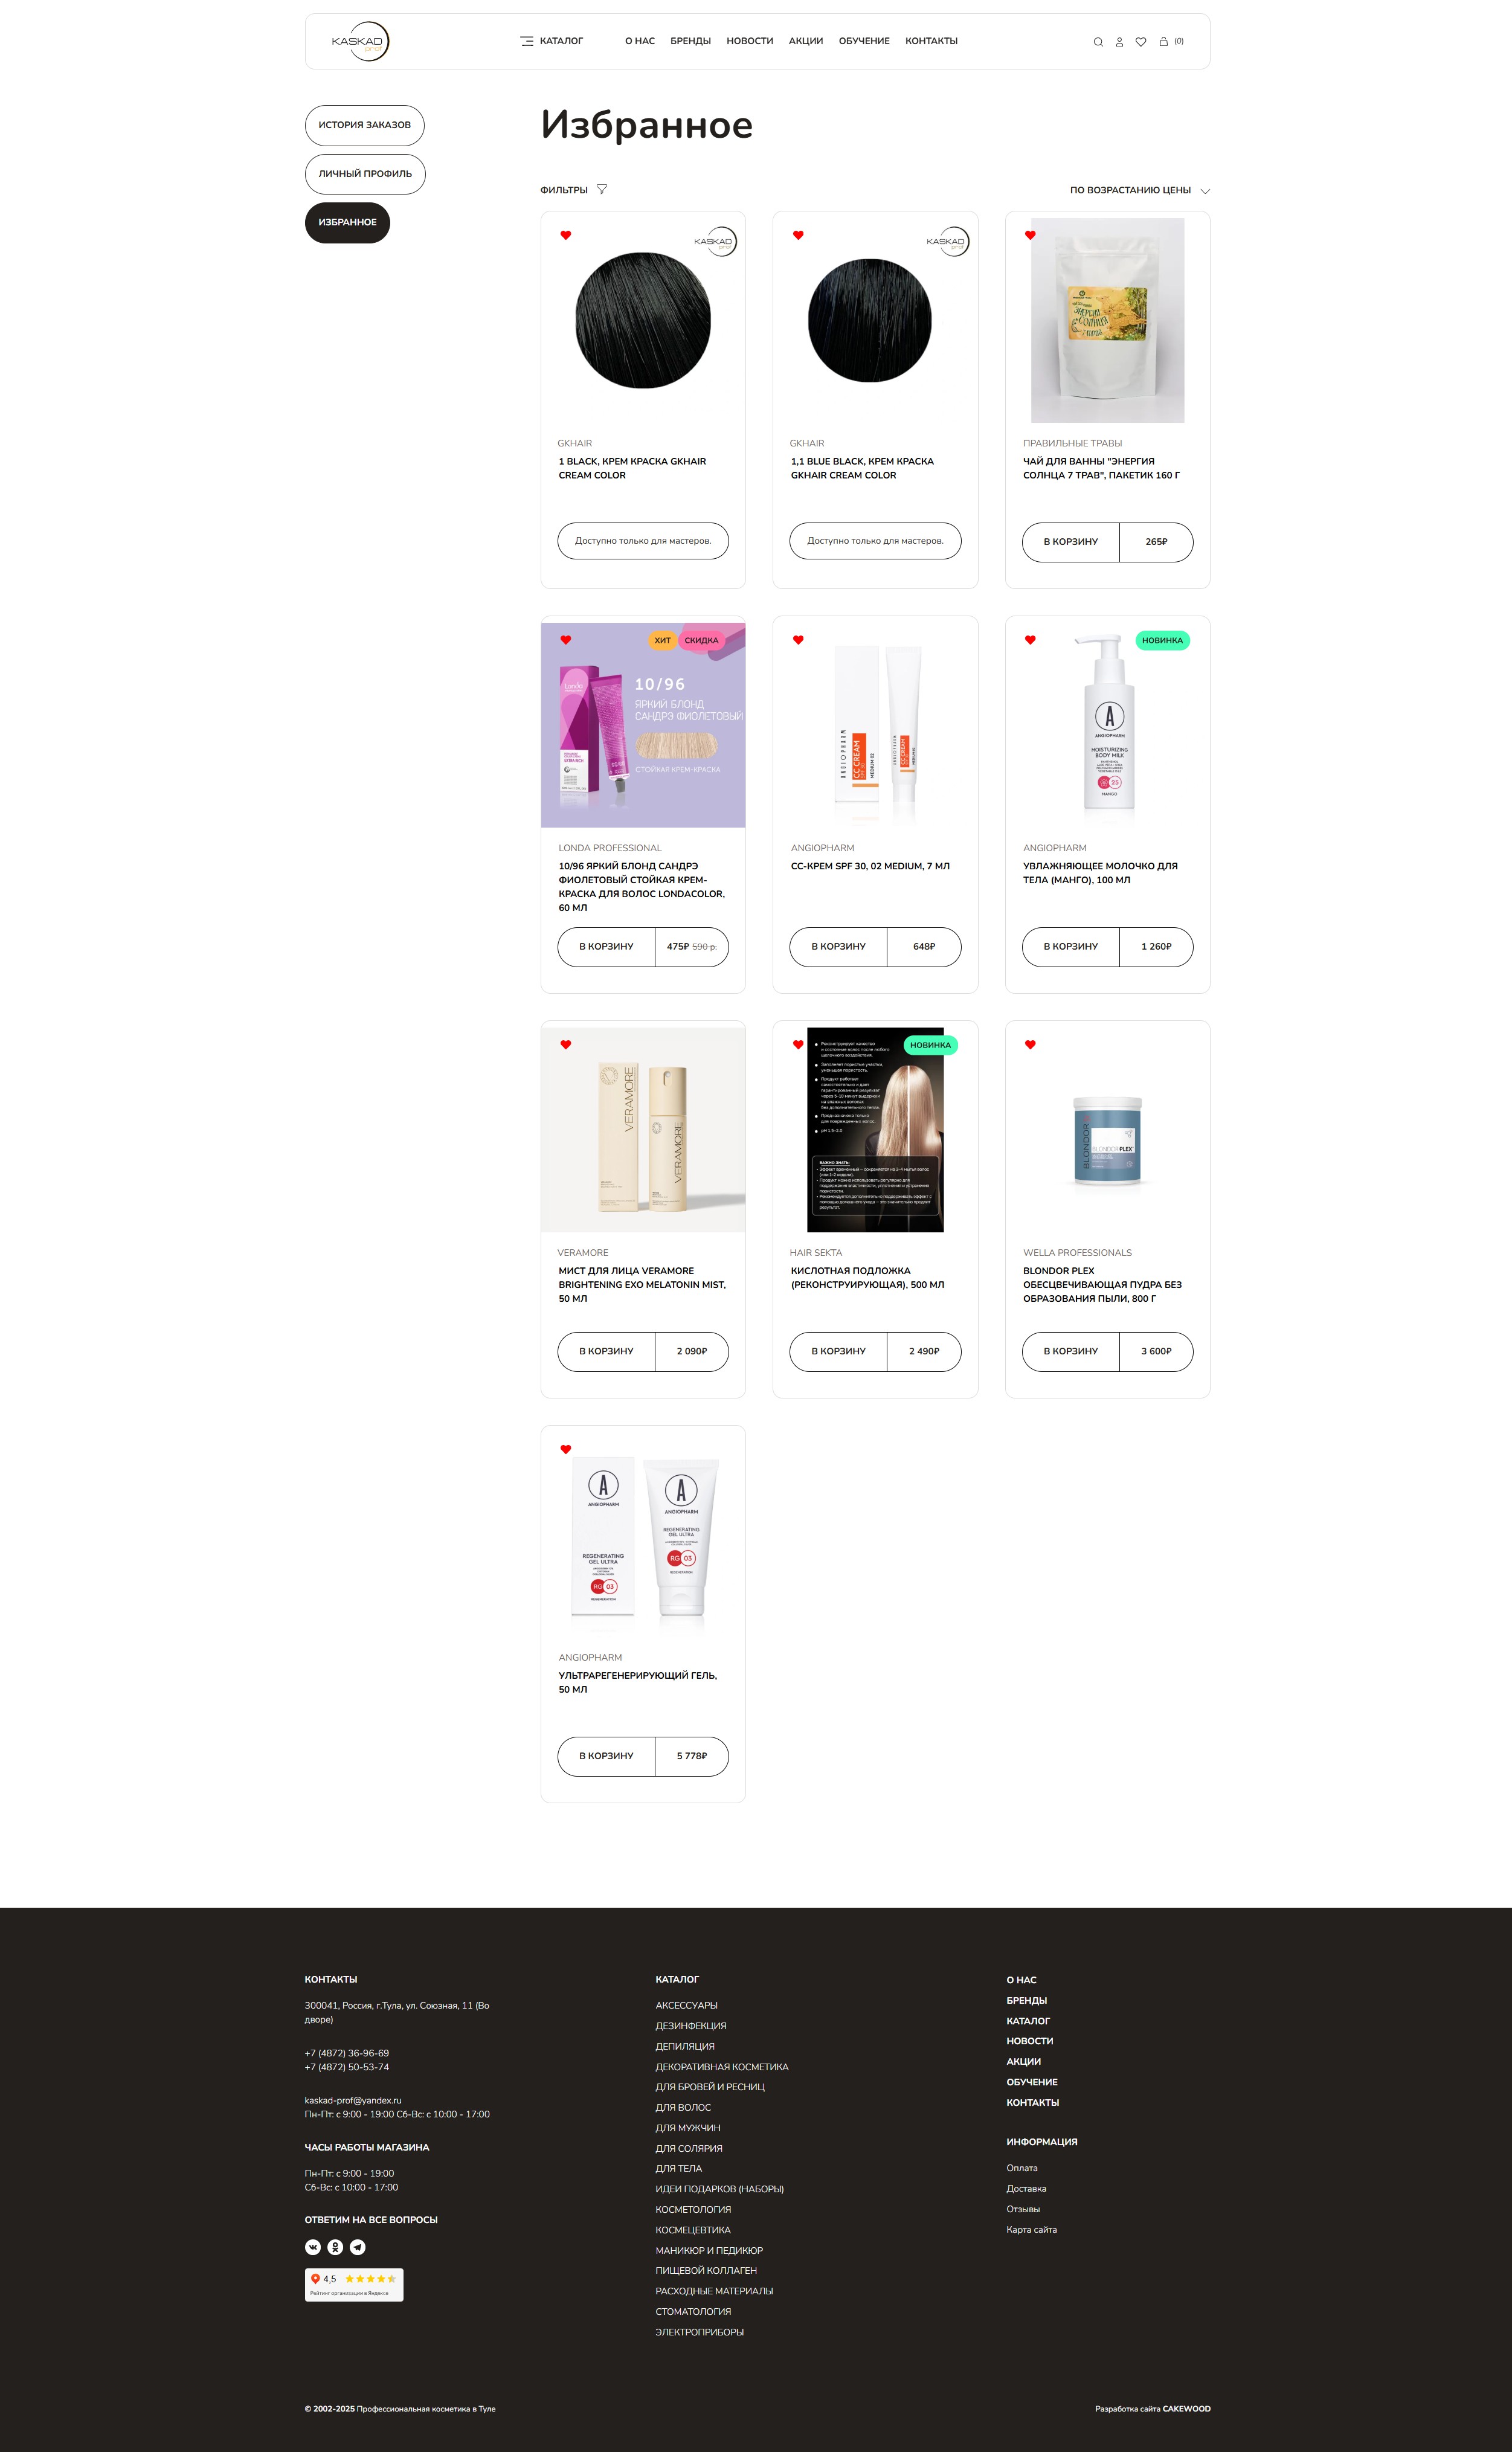Open the shopping cart bag icon
Image resolution: width=1512 pixels, height=2452 pixels.
1163,42
